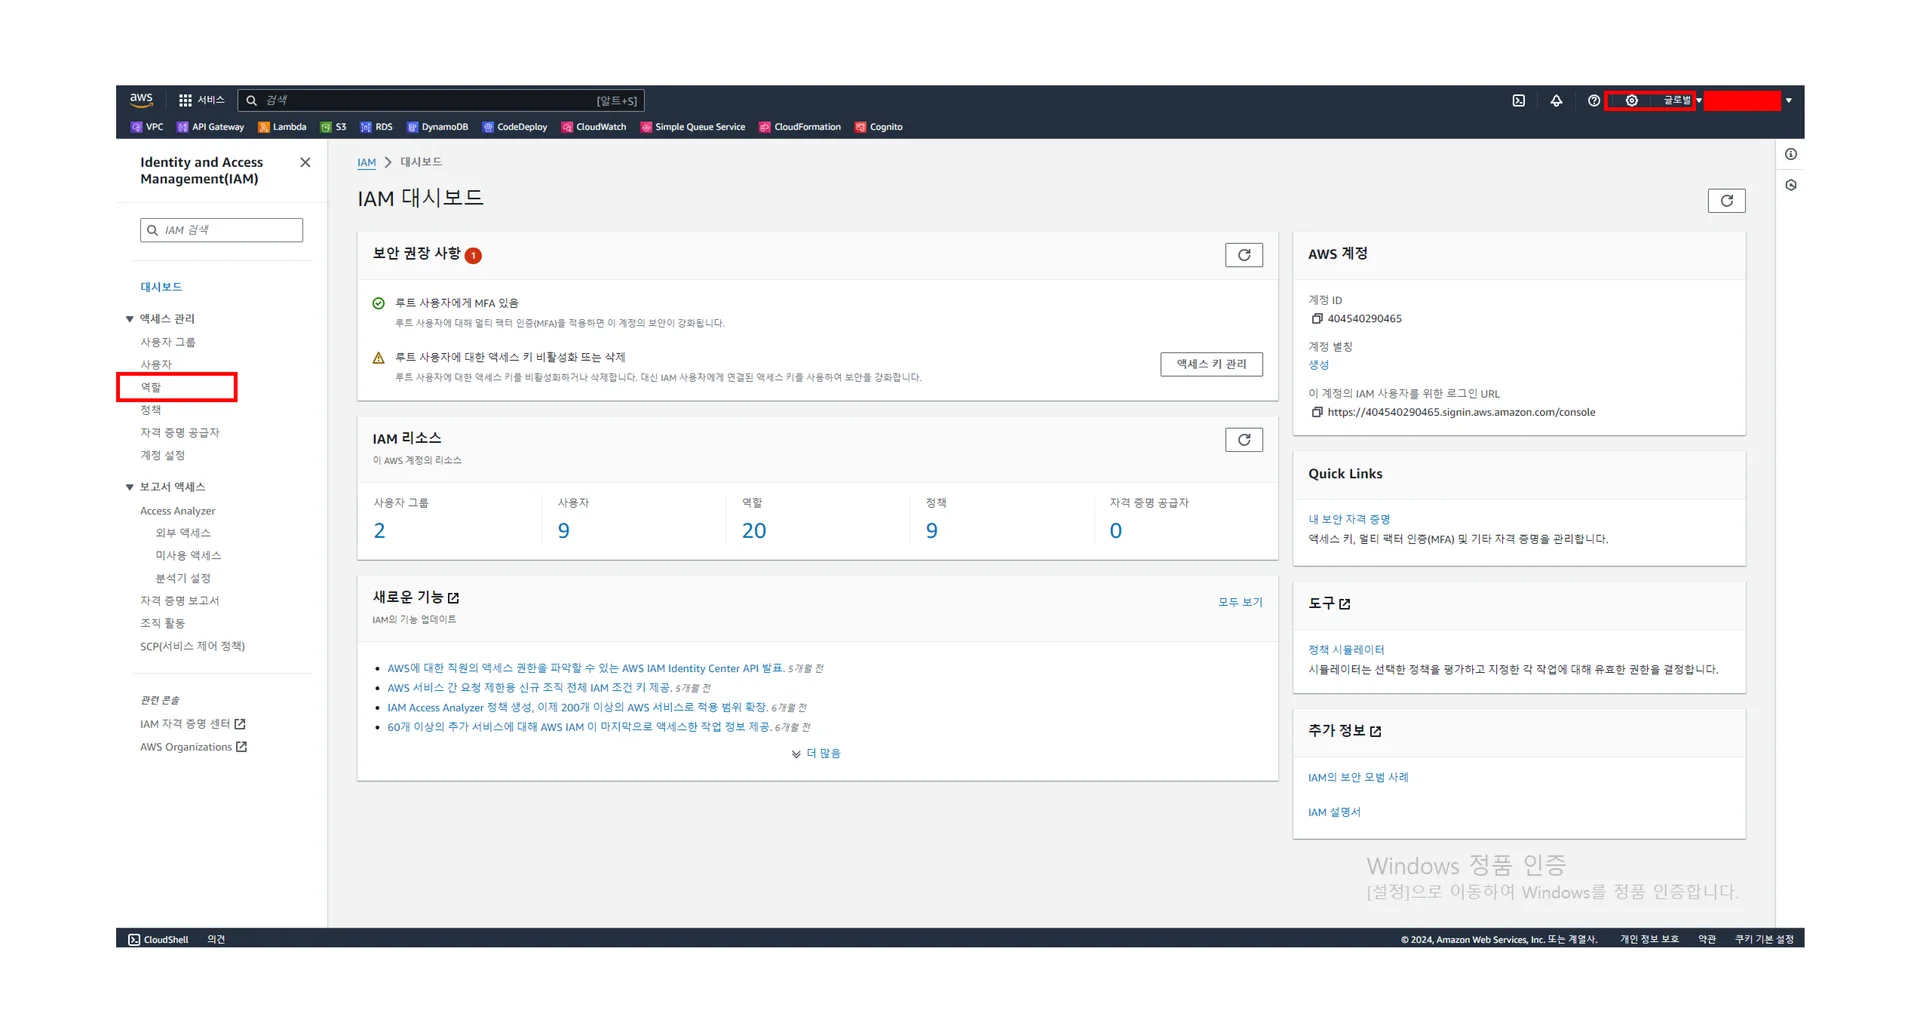Refresh the IAM resources panel
Screen dimensions: 1920x1032
[x=1243, y=440]
